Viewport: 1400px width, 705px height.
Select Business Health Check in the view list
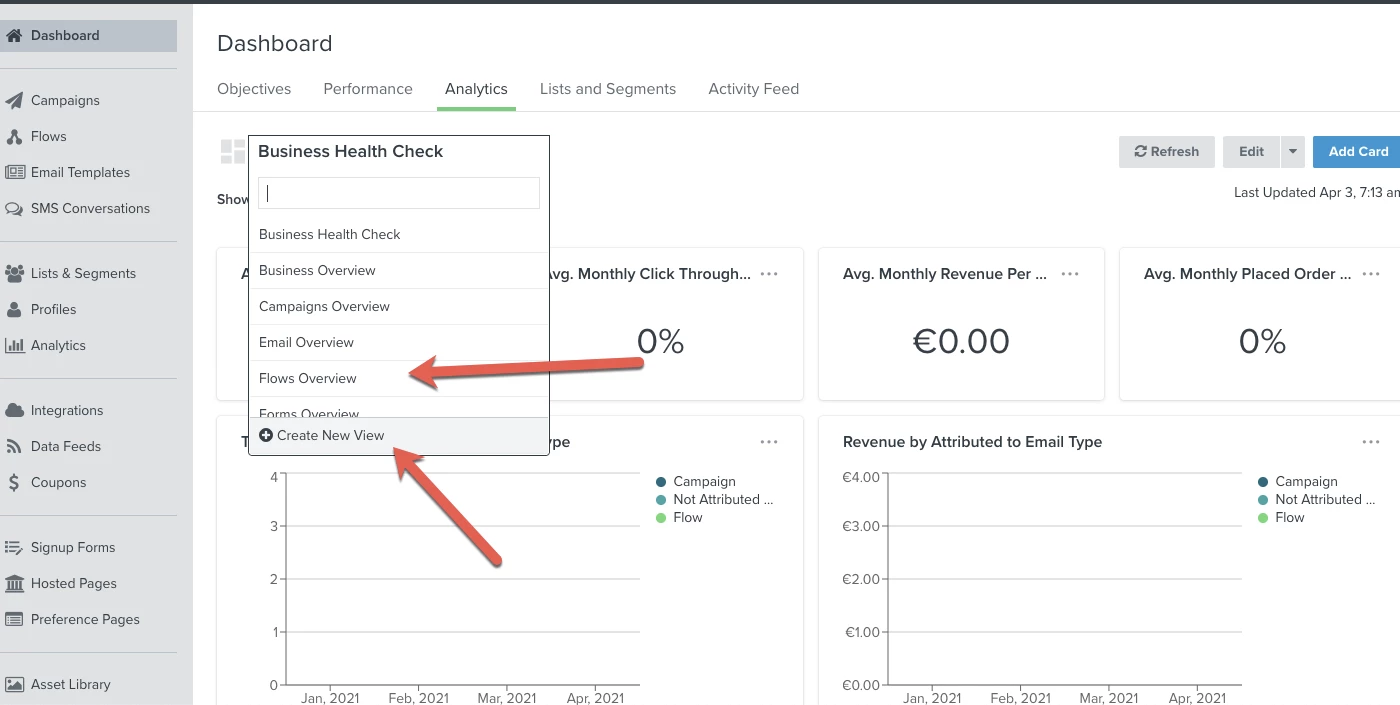399,234
